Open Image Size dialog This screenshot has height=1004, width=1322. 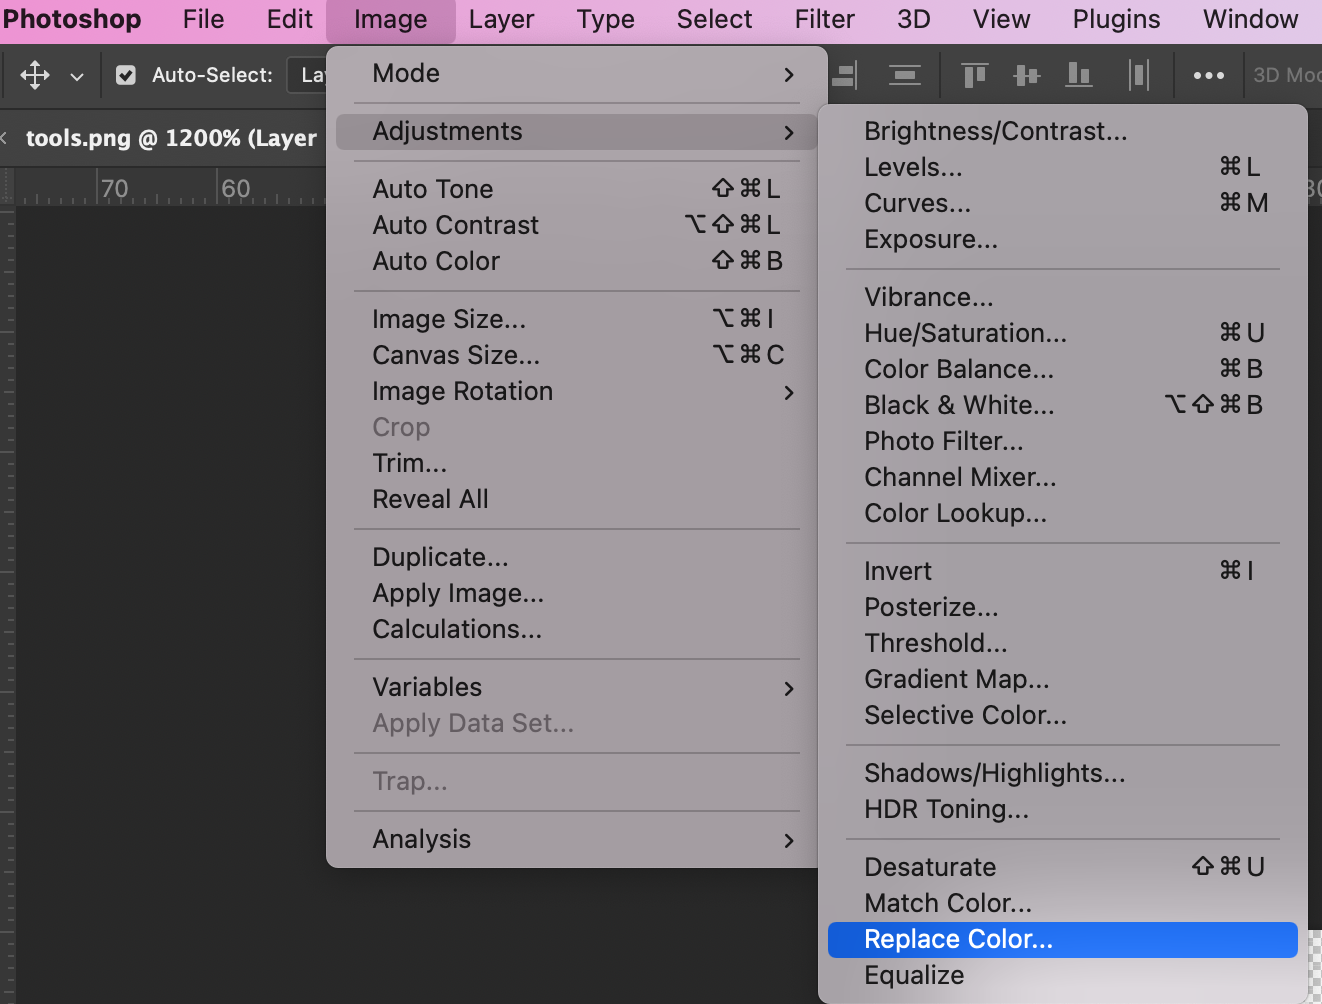point(577,319)
